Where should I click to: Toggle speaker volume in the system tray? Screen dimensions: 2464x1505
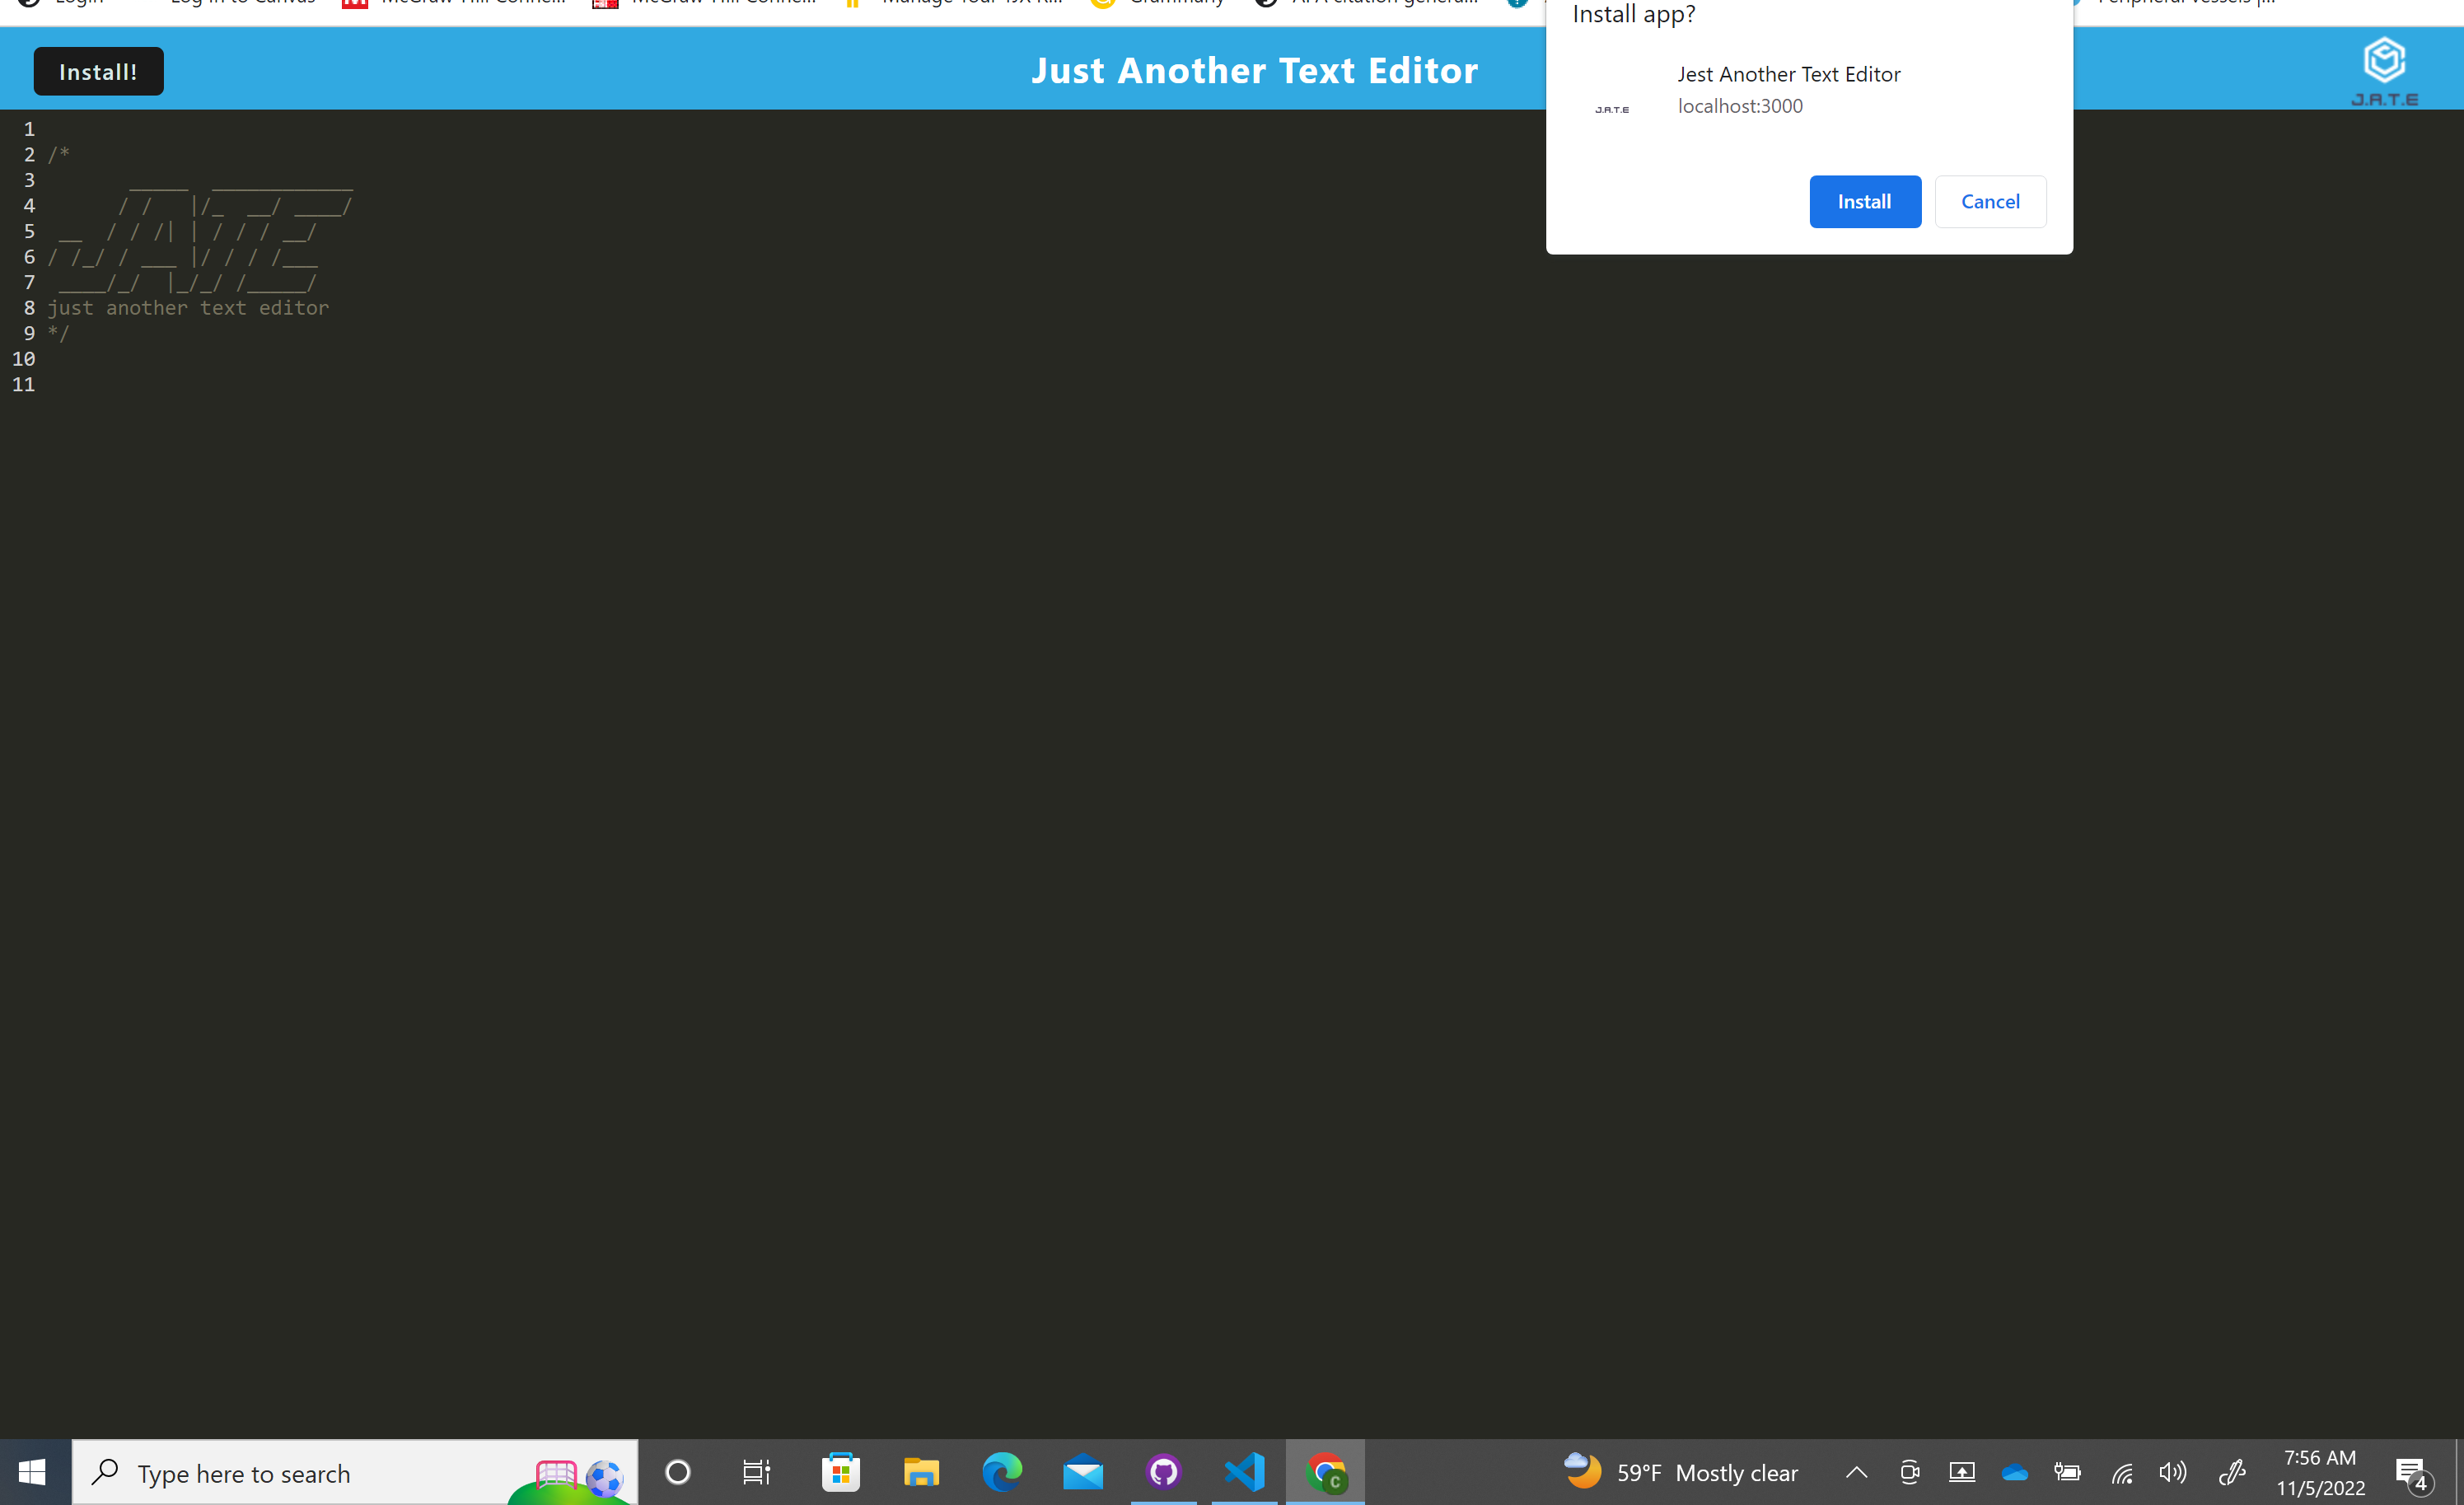click(x=2172, y=1472)
